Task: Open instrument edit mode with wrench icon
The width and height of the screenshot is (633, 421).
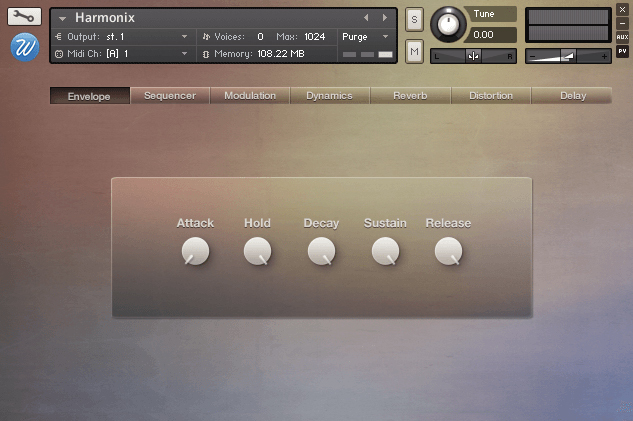Action: click(24, 17)
